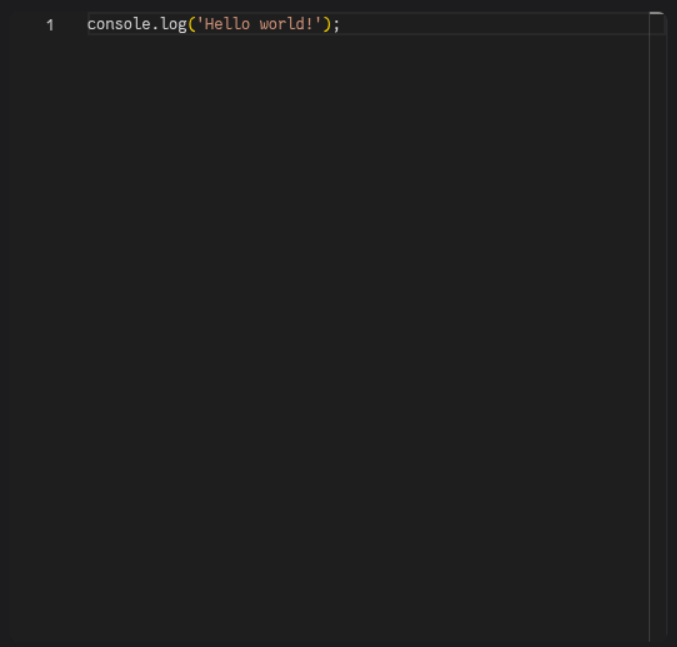
Task: Click the semicolon ending line 1
Action: [x=336, y=24]
